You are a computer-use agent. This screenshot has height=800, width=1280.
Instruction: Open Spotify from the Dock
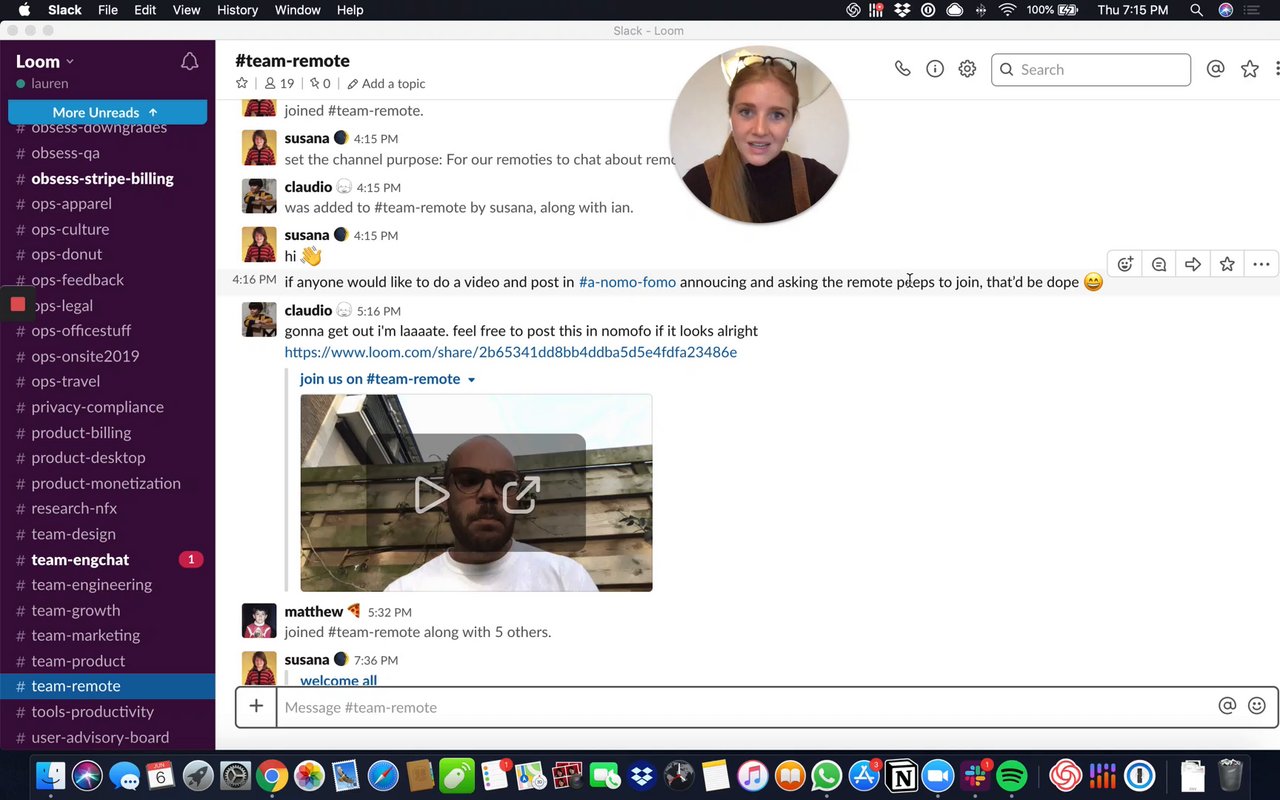pyautogui.click(x=1012, y=776)
